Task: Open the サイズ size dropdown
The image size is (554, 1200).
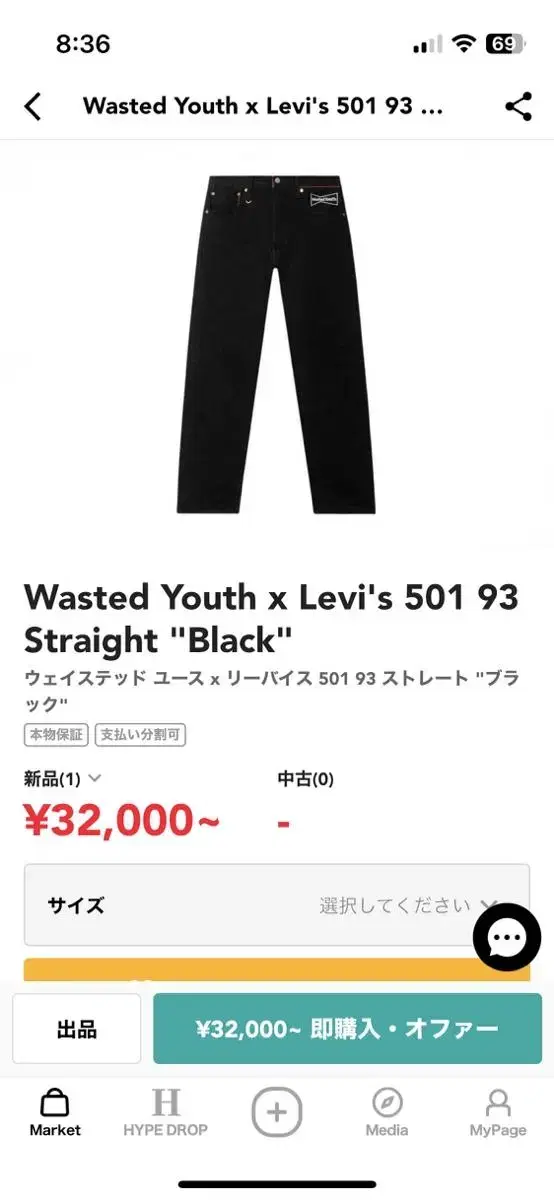Action: point(277,905)
